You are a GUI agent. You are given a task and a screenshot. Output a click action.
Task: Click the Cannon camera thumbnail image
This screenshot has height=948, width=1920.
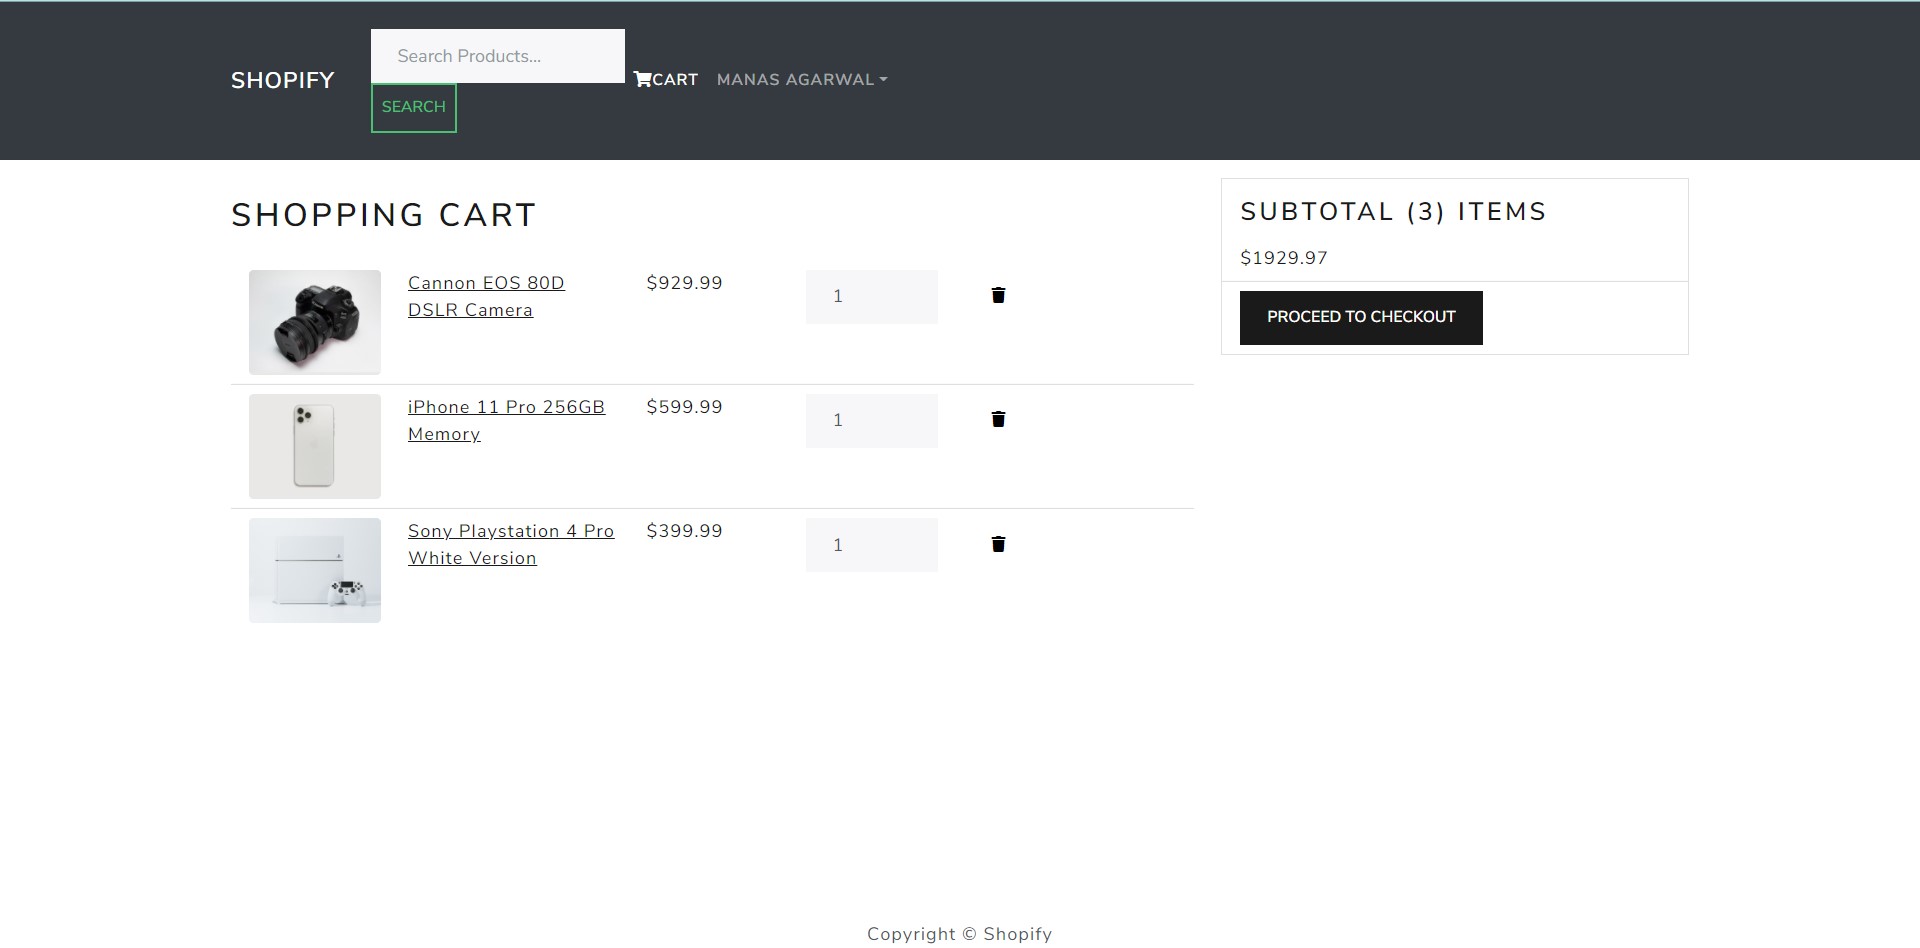pyautogui.click(x=314, y=321)
